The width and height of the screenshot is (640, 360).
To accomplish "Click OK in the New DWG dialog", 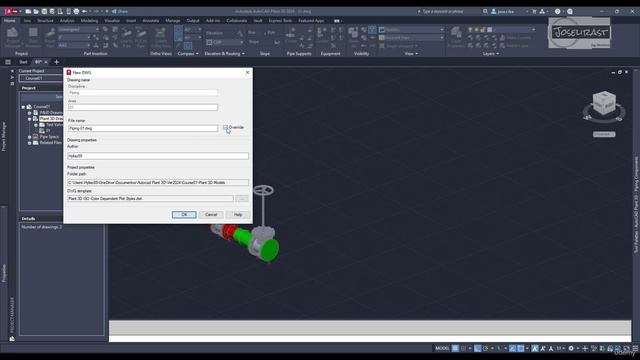I will (x=184, y=214).
